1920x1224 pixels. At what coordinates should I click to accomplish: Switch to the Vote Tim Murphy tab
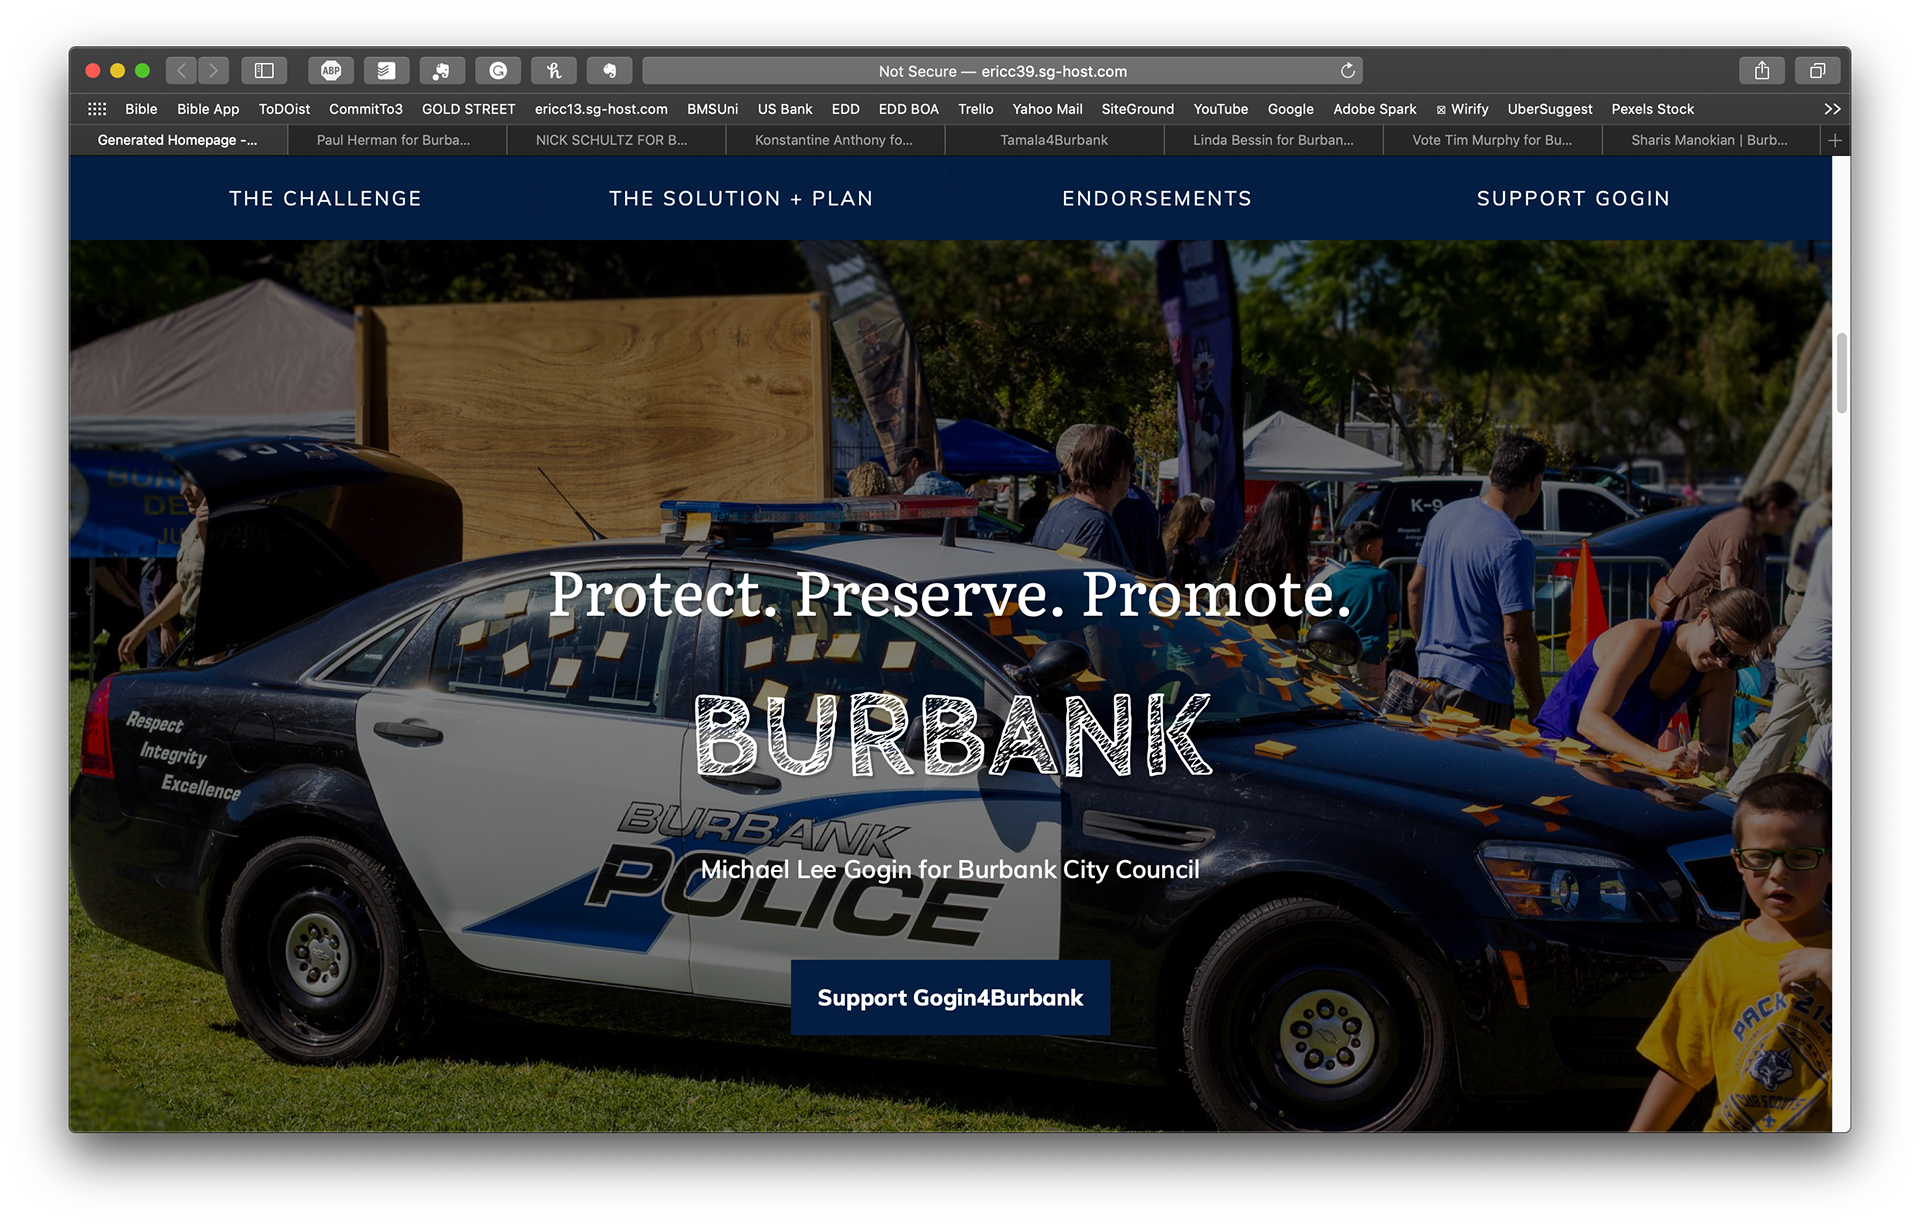1492,140
